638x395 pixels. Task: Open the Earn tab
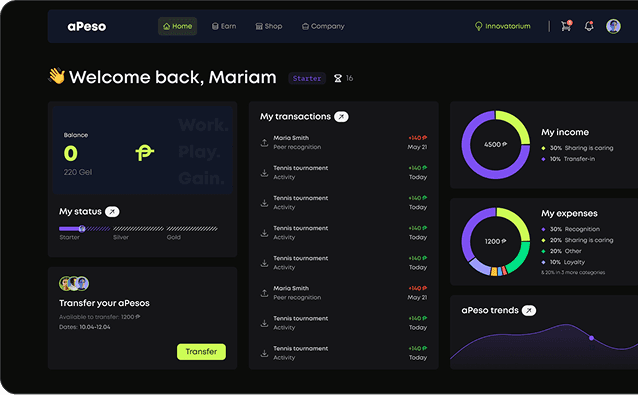coord(224,26)
